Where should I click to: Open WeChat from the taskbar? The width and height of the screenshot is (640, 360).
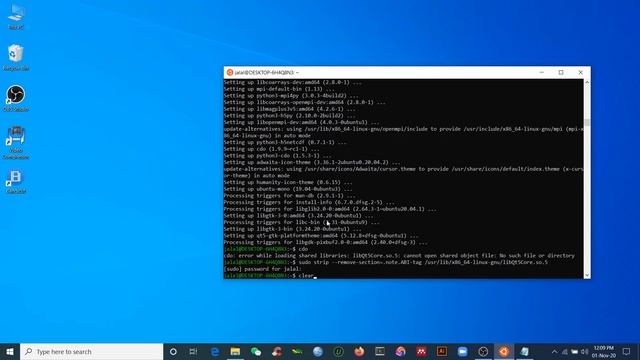pos(256,351)
